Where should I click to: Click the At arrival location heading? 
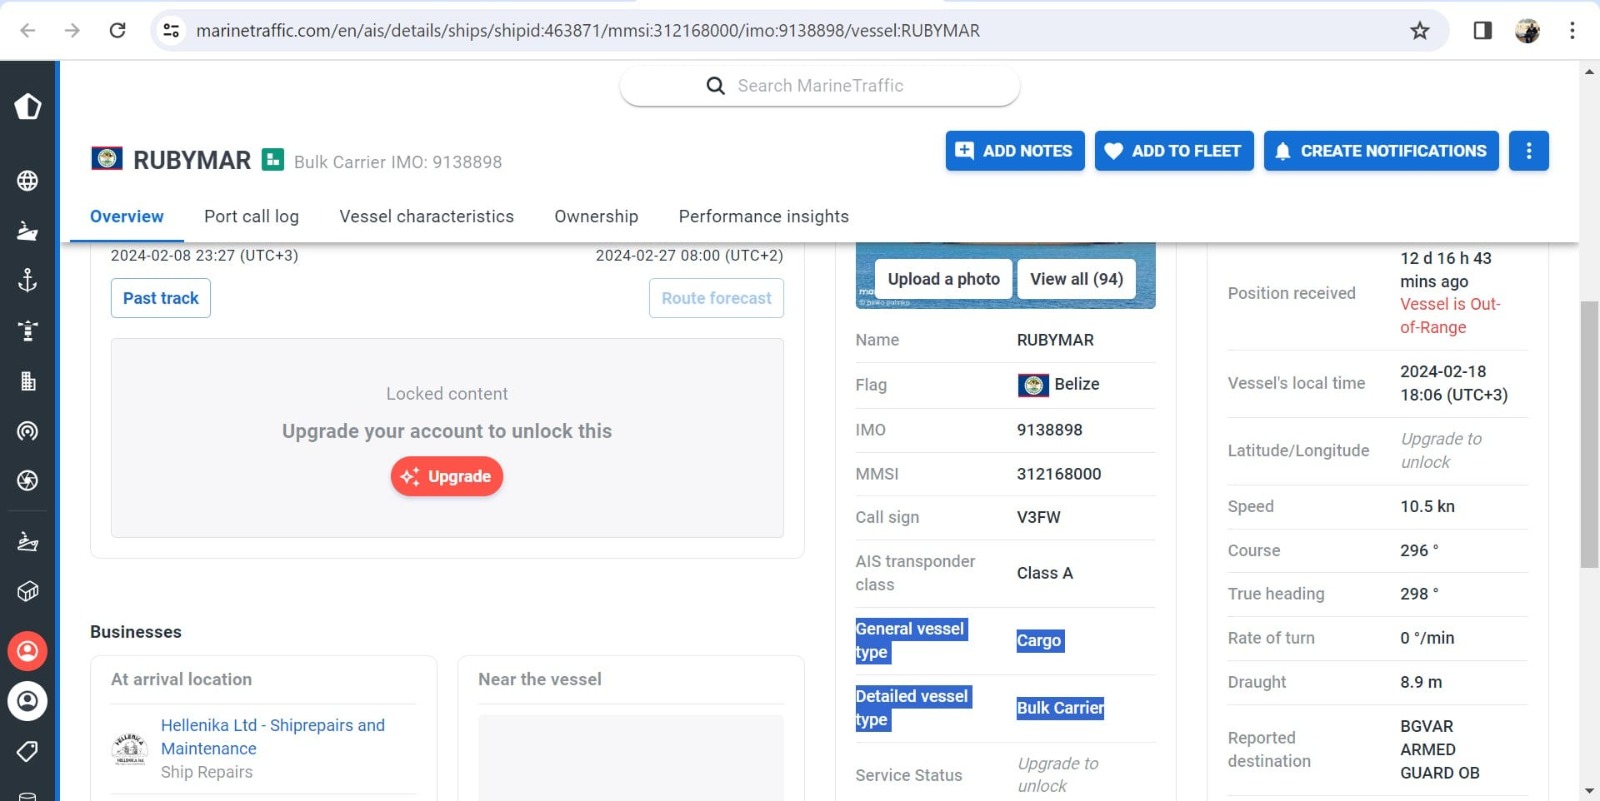181,679
